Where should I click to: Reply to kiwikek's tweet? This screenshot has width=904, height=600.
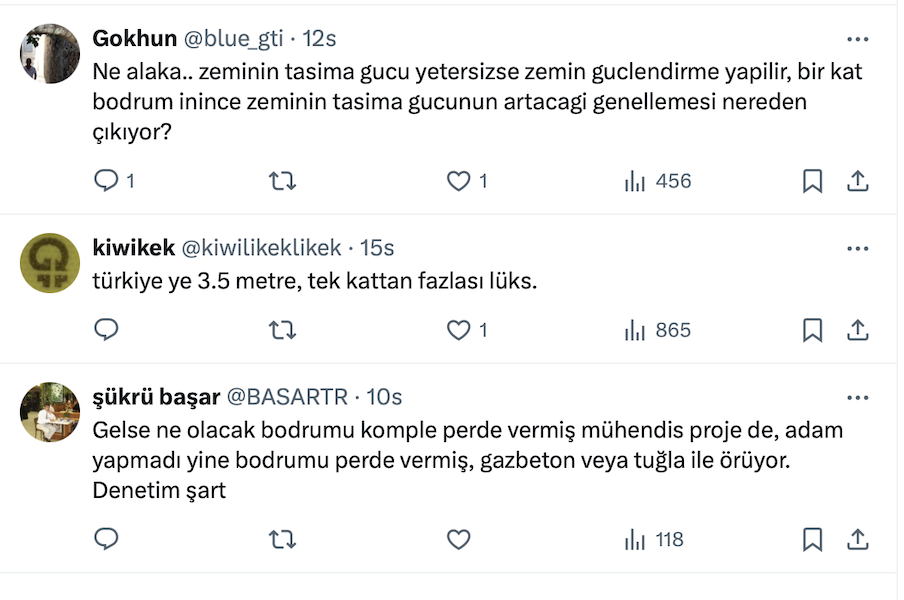[x=107, y=330]
